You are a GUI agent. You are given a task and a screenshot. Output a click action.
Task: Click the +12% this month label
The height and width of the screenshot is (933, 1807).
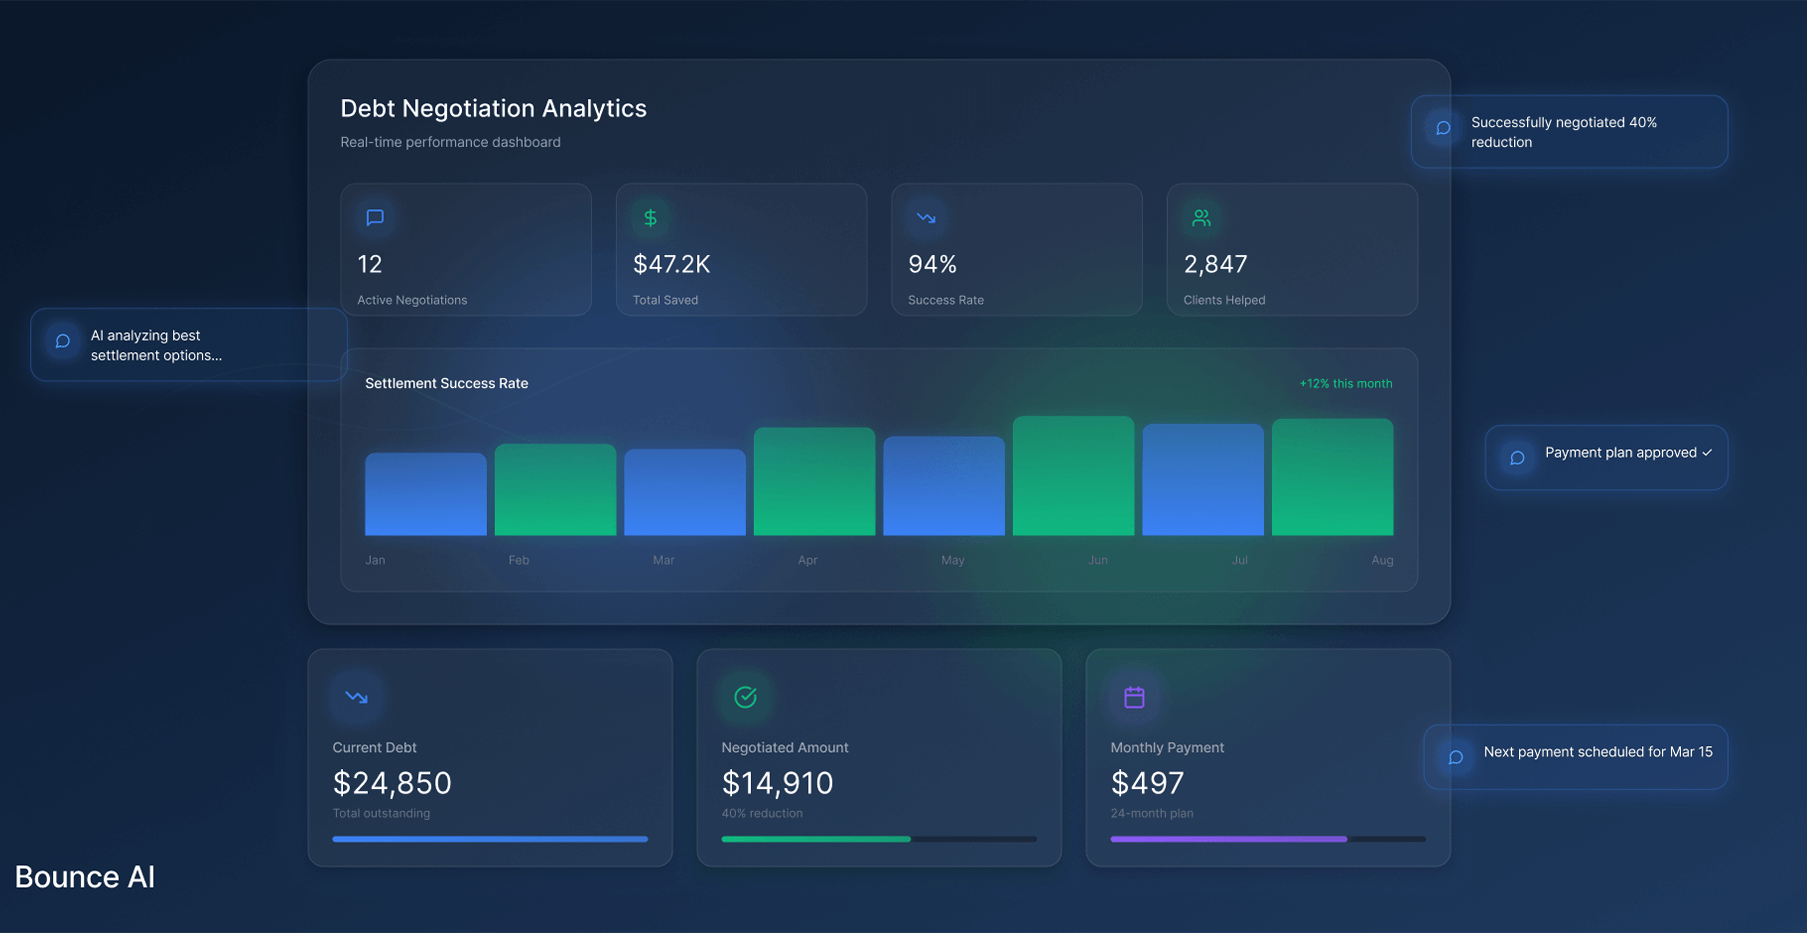[x=1345, y=384]
